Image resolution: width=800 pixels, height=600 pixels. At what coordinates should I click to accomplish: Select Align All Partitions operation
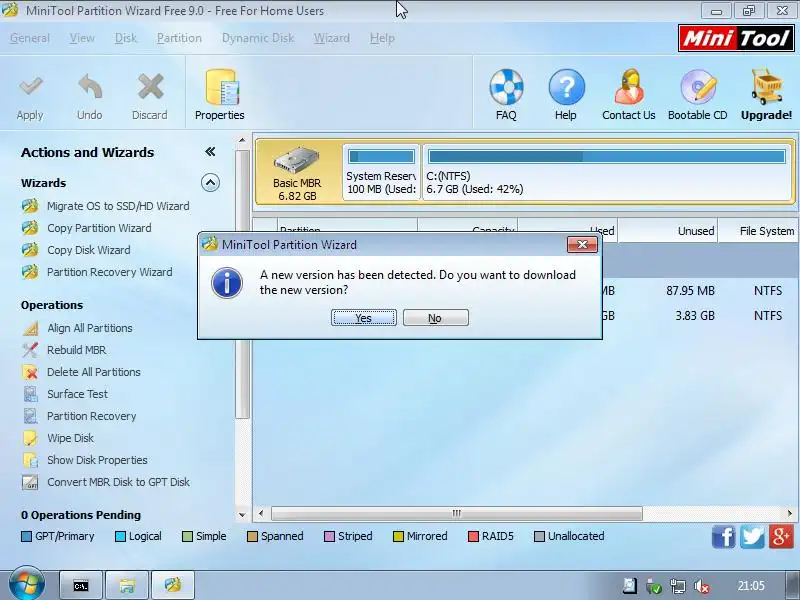(x=90, y=328)
